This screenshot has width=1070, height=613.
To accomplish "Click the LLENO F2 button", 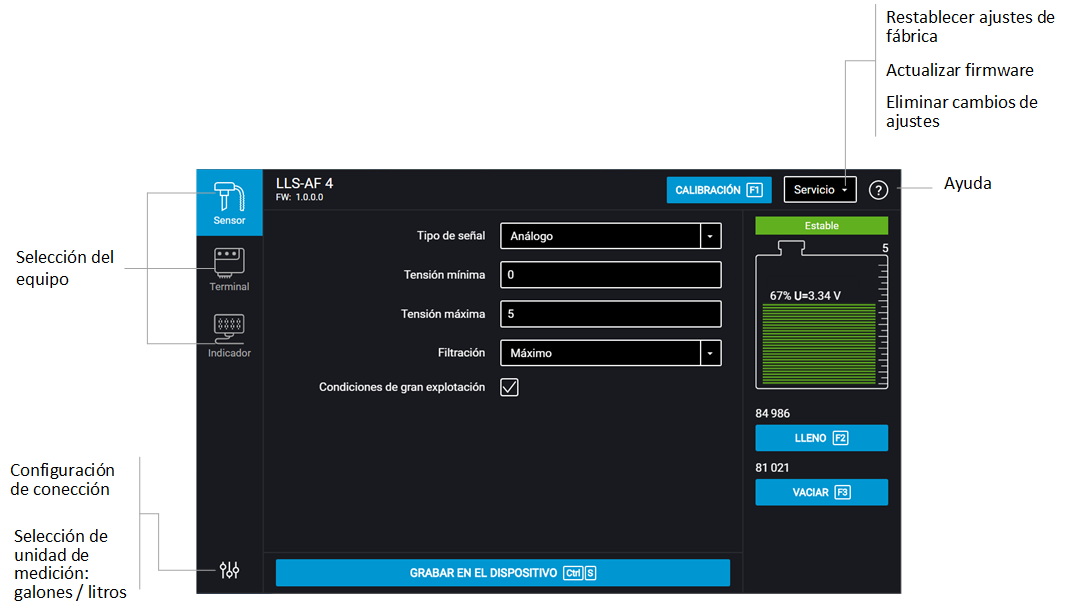I will (821, 437).
